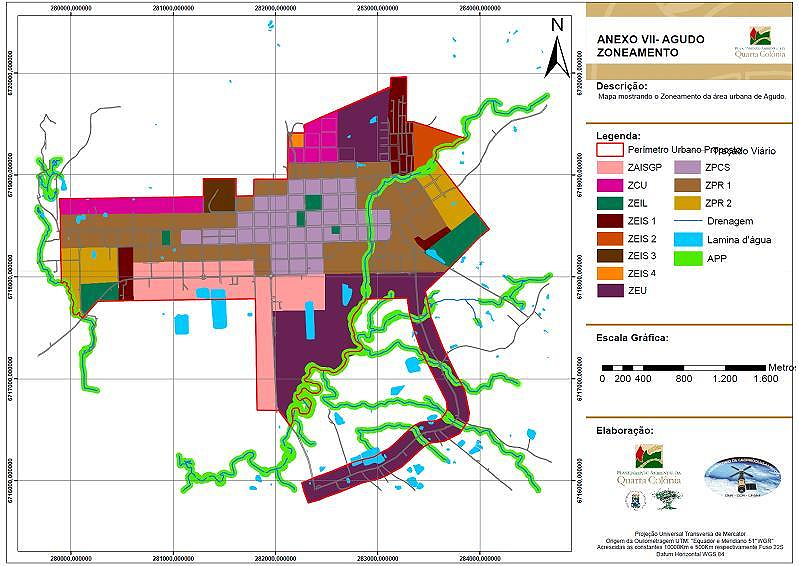Click the north arrow compass symbol

[558, 48]
